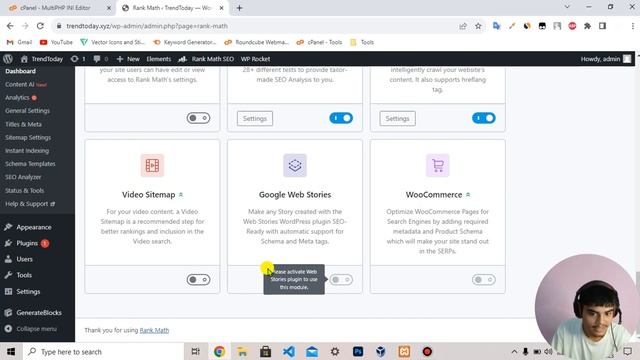The image size is (640, 360).
Task: Click the WooCommerce cart icon
Action: (438, 165)
